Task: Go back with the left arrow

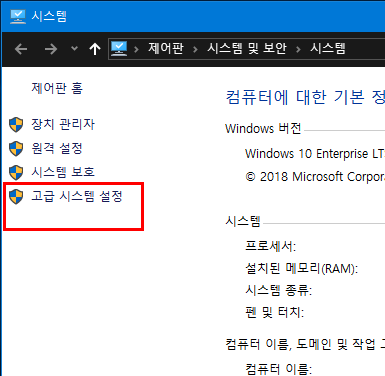Action: pos(21,49)
